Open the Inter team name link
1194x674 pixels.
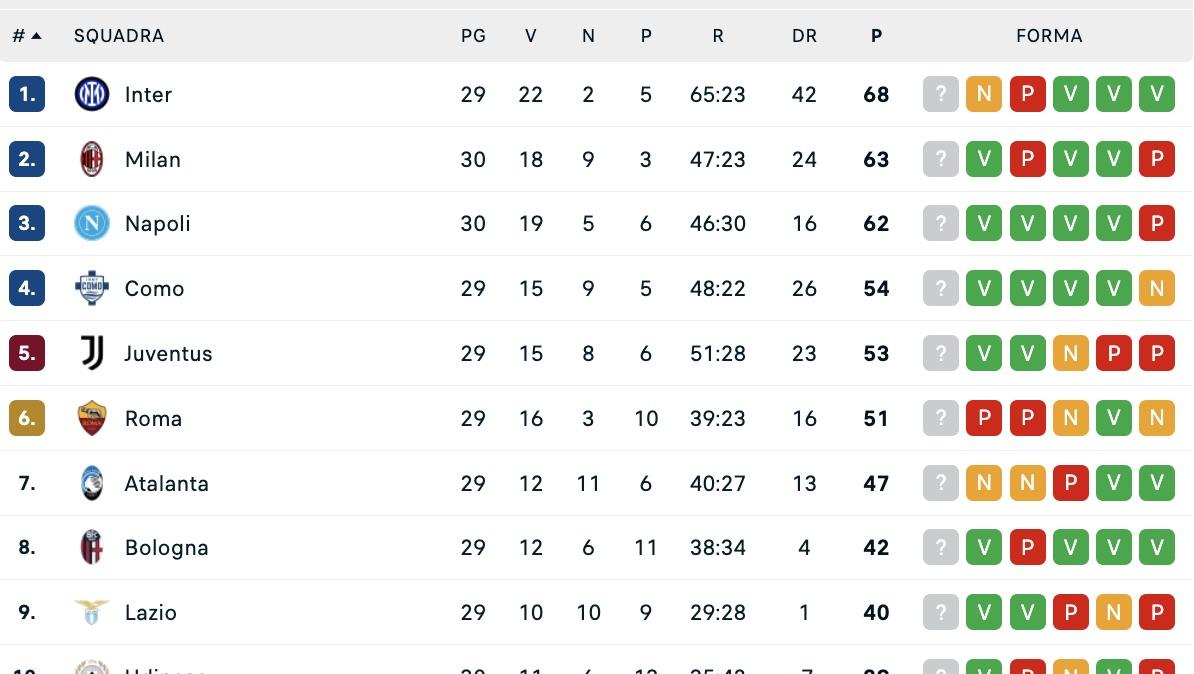148,94
